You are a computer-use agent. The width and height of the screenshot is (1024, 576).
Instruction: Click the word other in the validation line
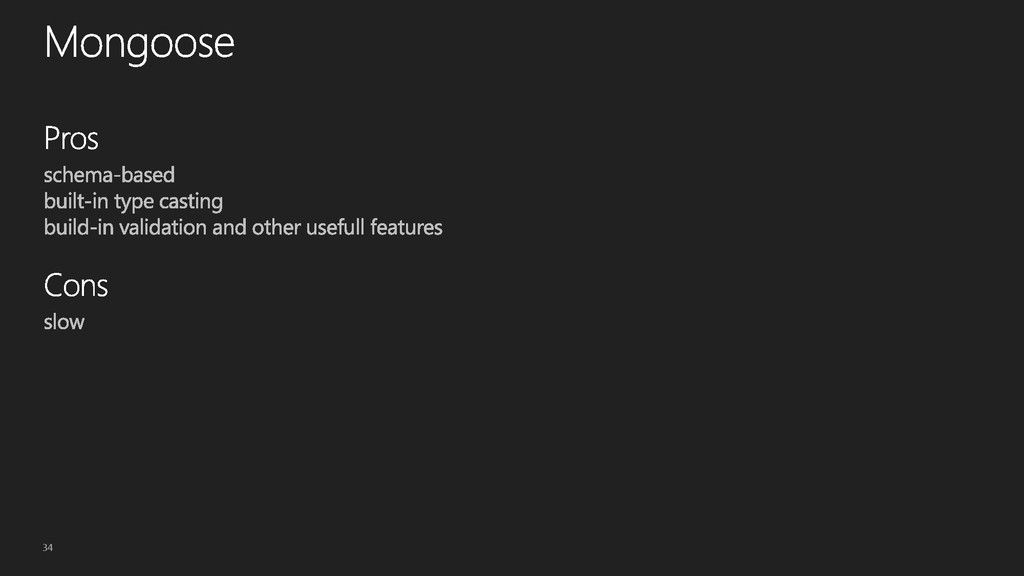pyautogui.click(x=276, y=227)
